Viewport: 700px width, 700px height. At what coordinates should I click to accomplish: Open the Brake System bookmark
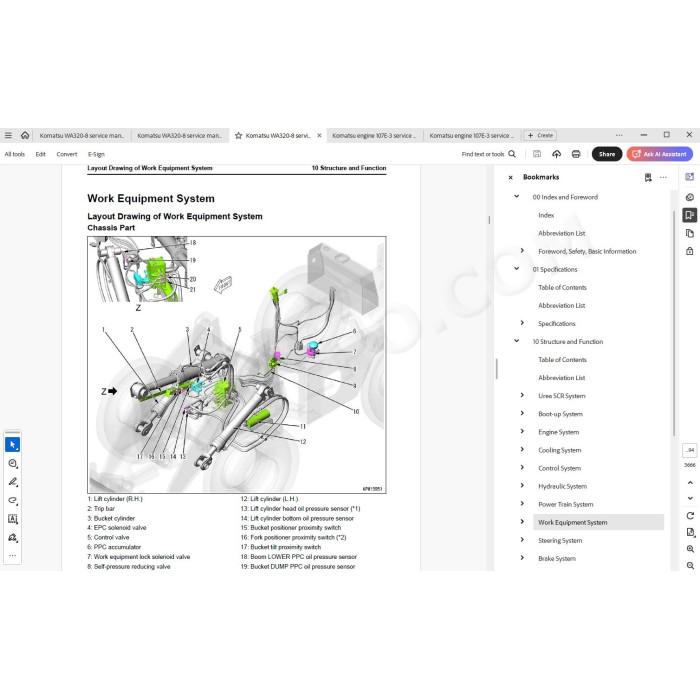[x=557, y=558]
